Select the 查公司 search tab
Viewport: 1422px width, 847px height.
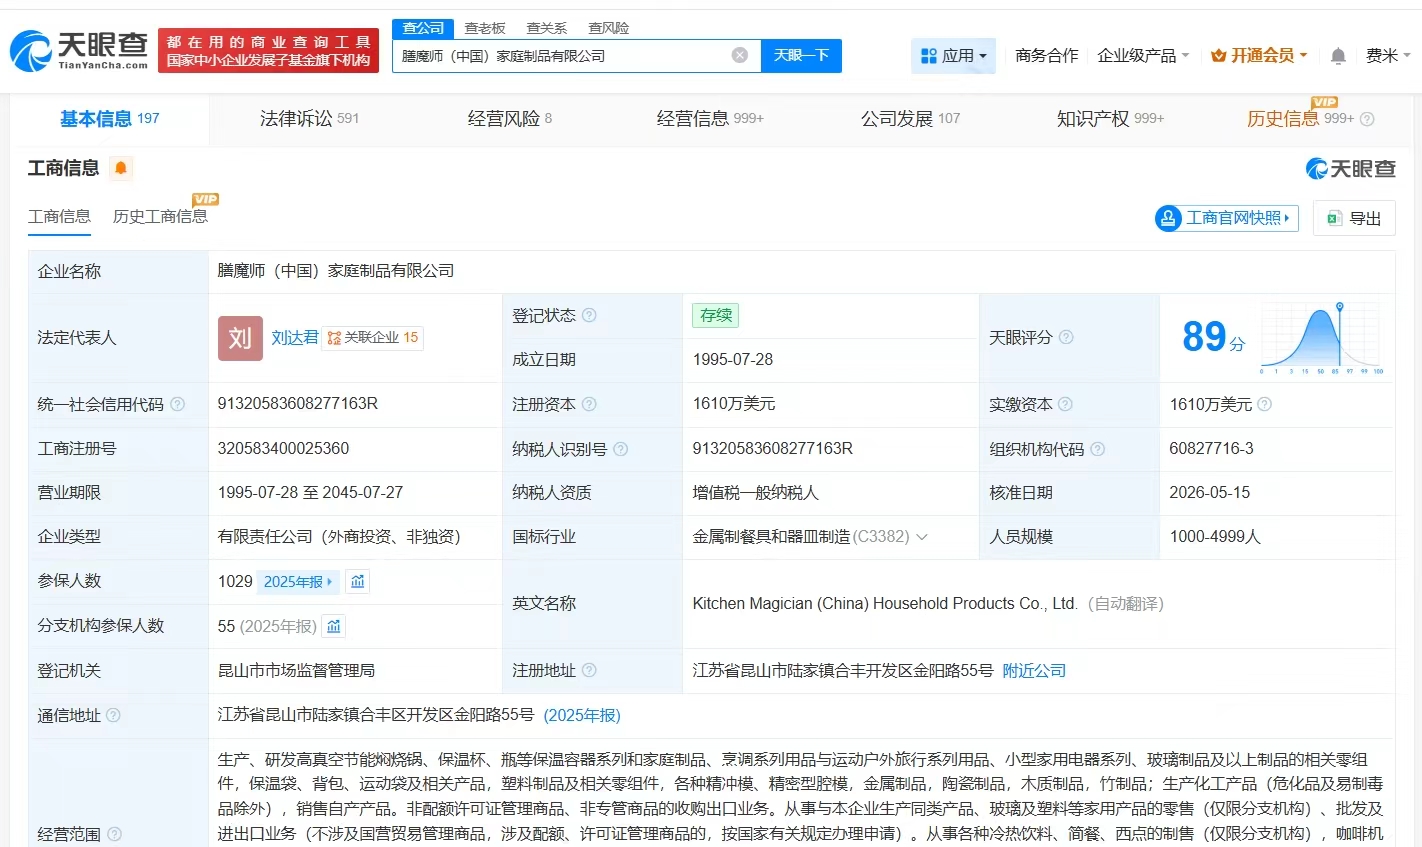click(x=423, y=28)
